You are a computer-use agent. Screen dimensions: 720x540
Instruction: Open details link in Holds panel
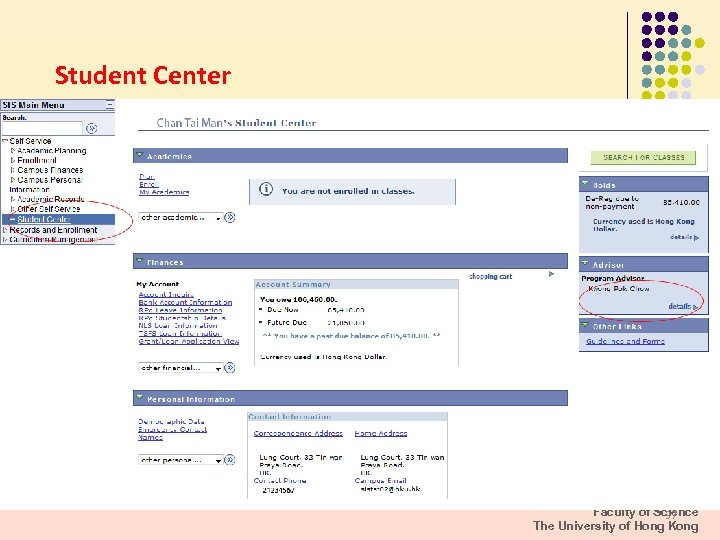(684, 237)
